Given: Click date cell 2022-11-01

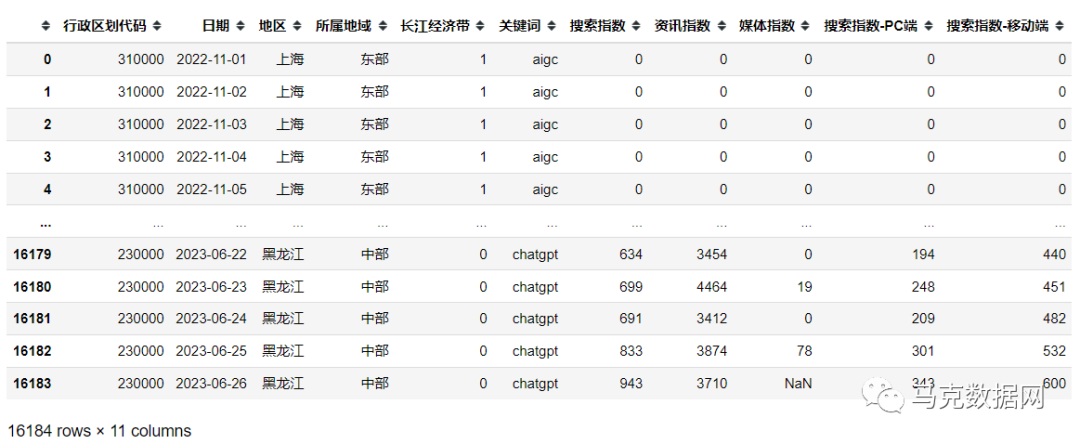Looking at the screenshot, I should [x=211, y=59].
